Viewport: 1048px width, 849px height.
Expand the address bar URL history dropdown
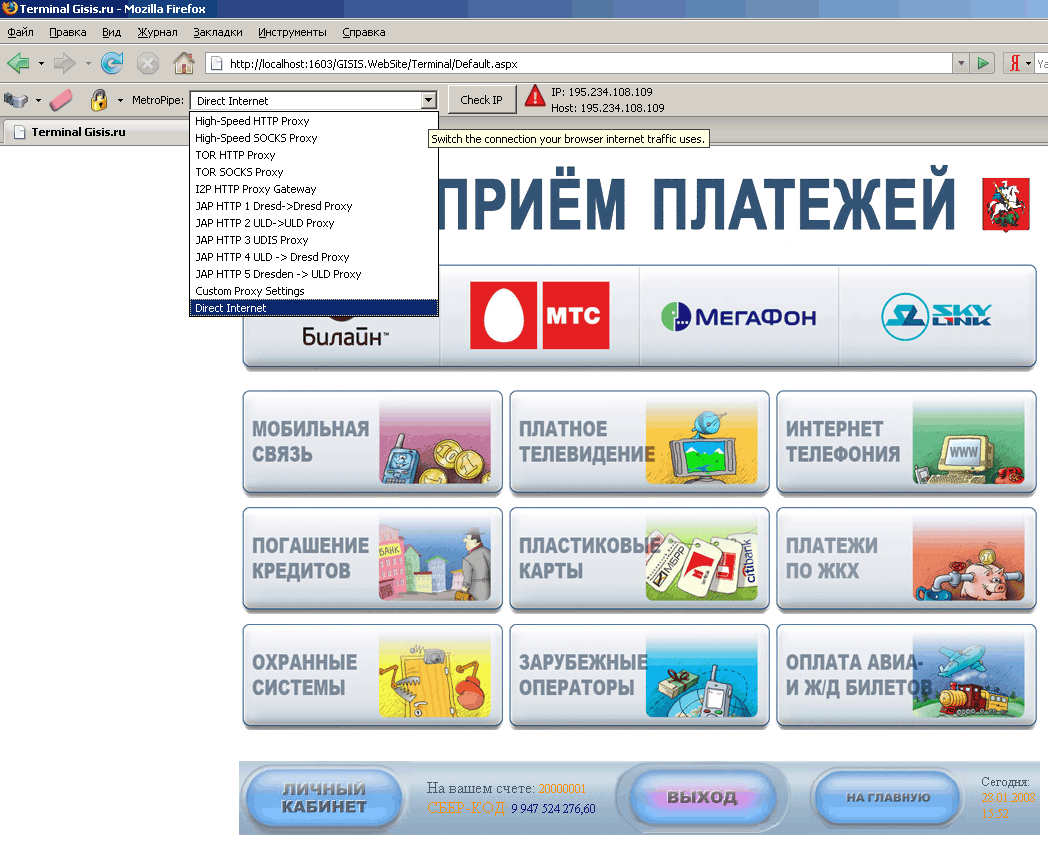coord(960,64)
